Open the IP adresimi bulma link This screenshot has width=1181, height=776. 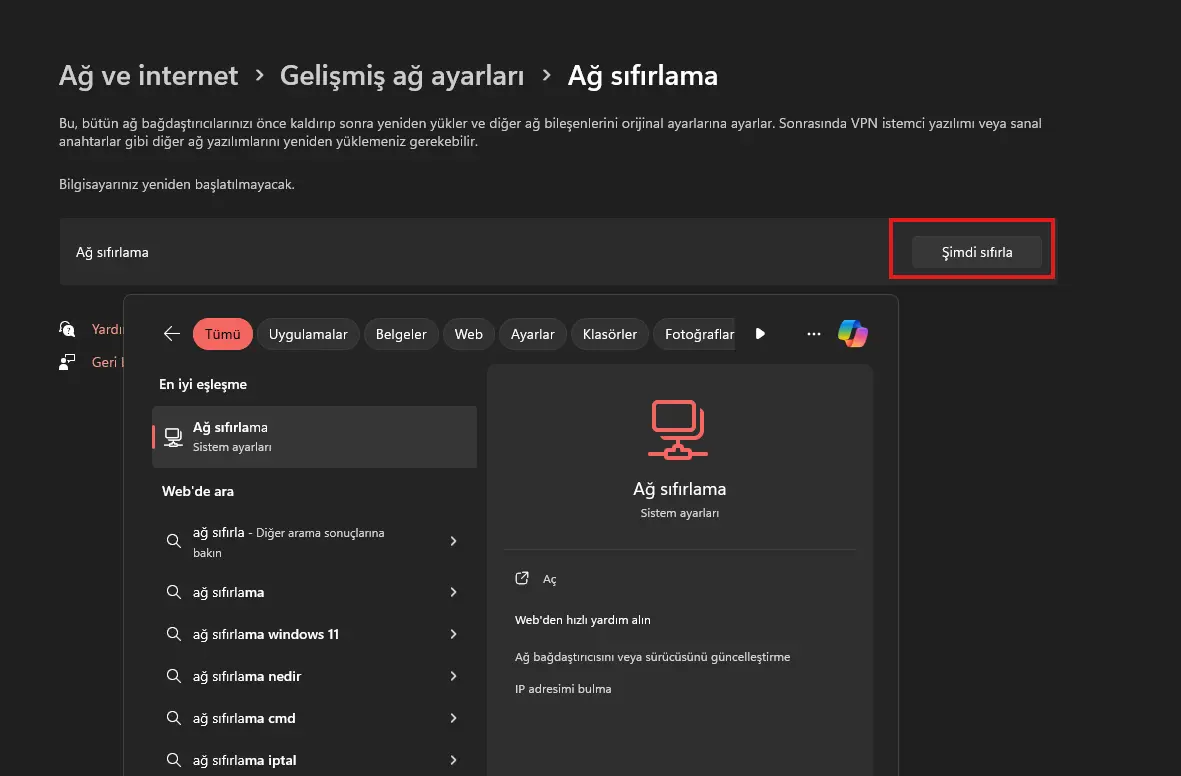tap(563, 689)
